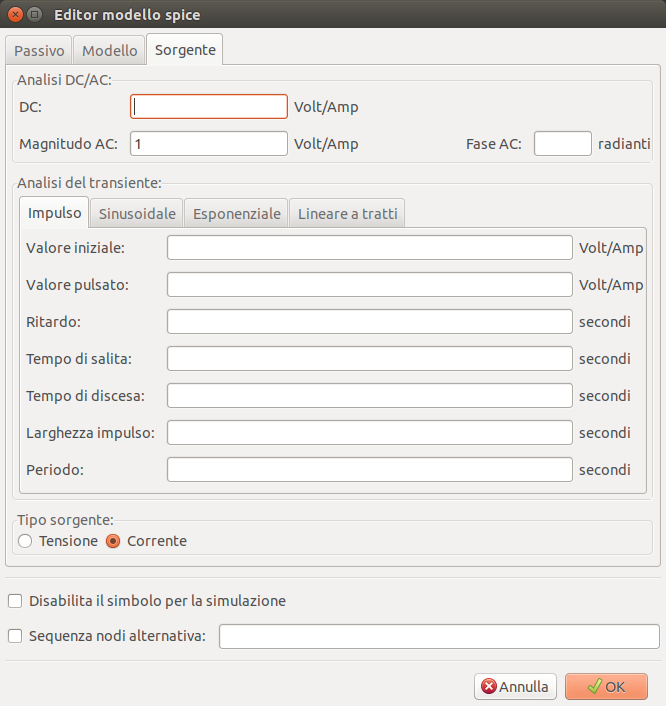
Task: Enable Disabilita il simbolo per la simulazione
Action: pyautogui.click(x=15, y=601)
